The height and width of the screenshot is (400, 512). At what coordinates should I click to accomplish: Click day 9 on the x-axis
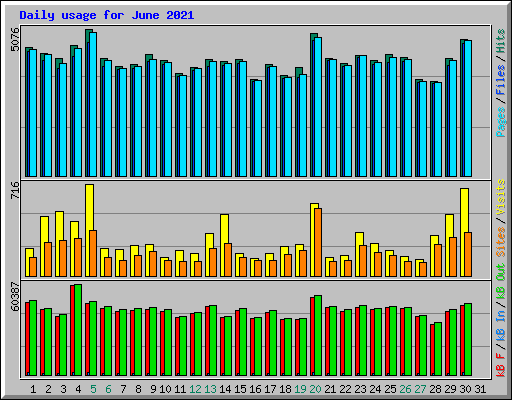tap(153, 389)
